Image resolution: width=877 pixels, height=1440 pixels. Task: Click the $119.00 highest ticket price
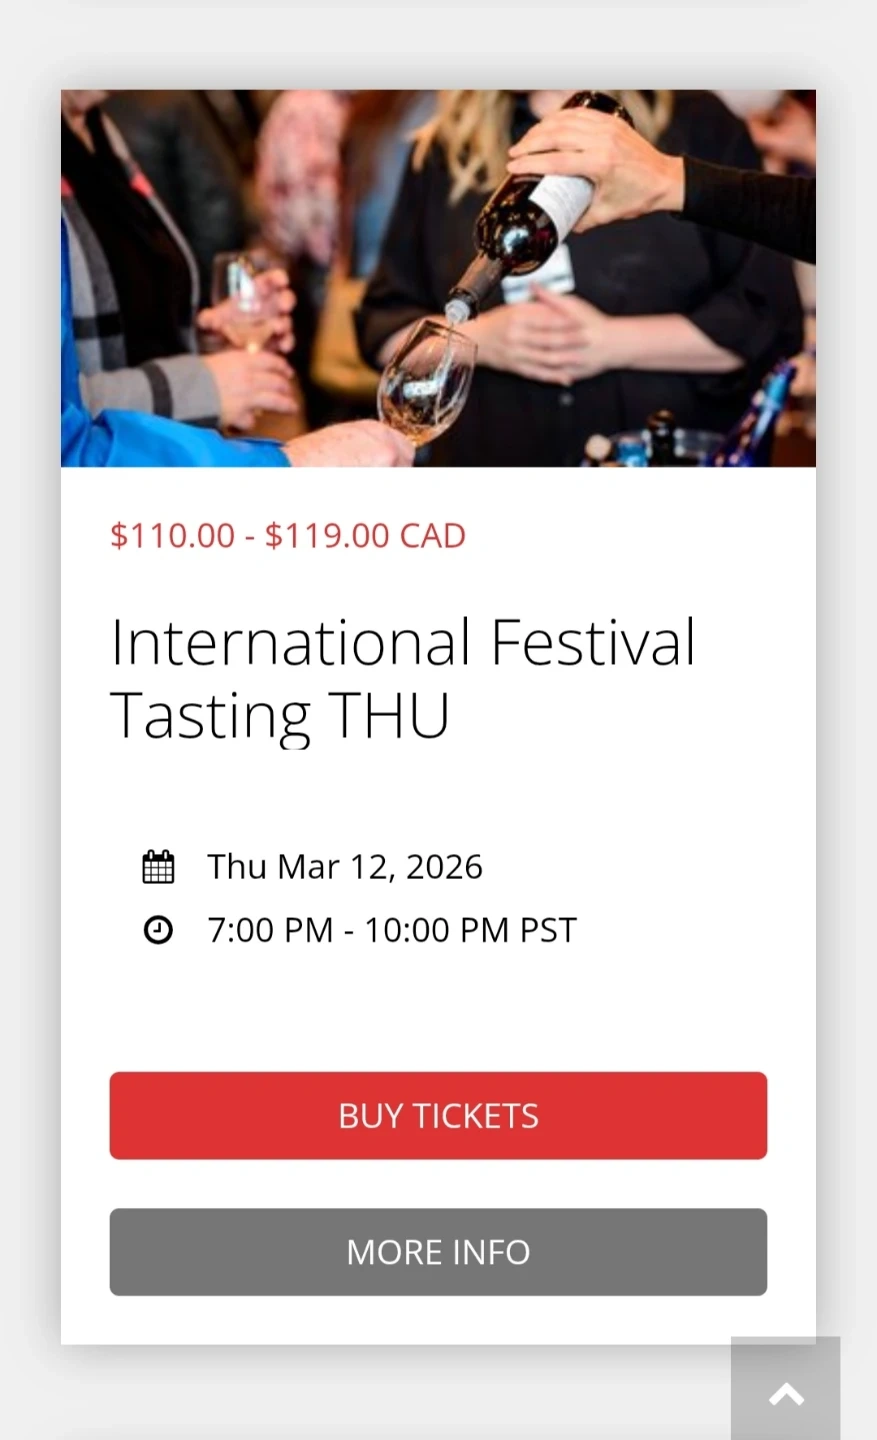(x=327, y=536)
